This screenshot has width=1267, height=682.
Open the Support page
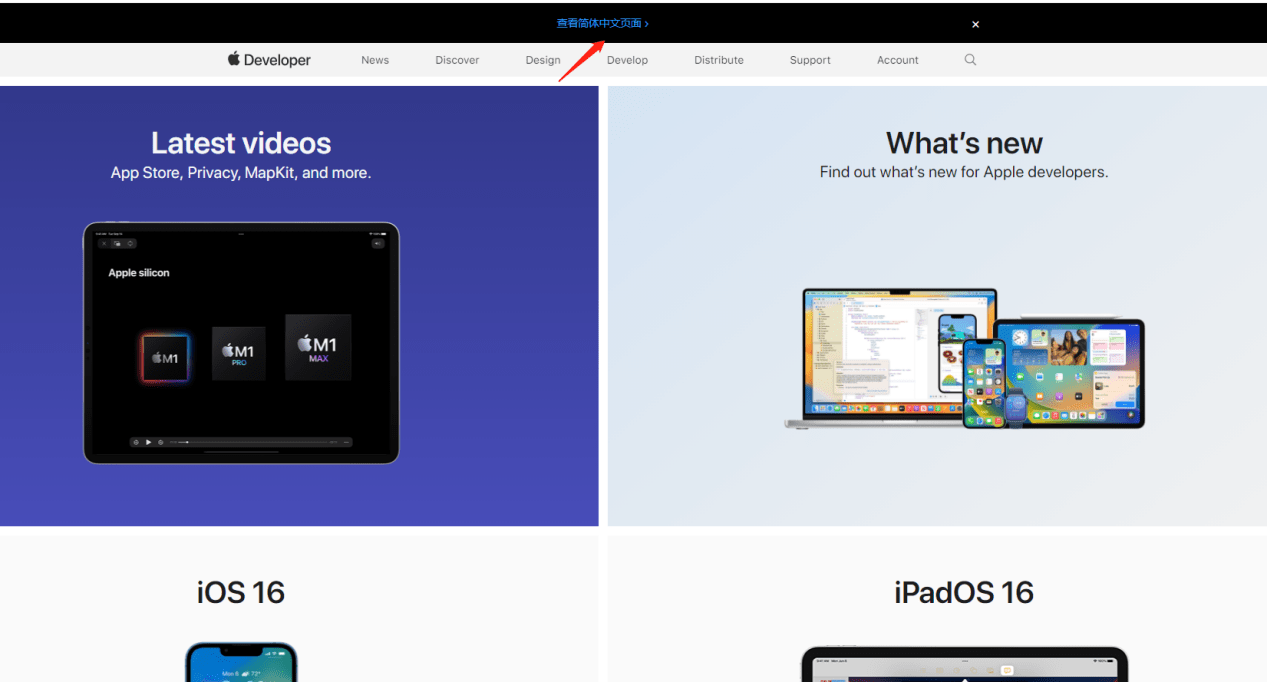[x=810, y=60]
